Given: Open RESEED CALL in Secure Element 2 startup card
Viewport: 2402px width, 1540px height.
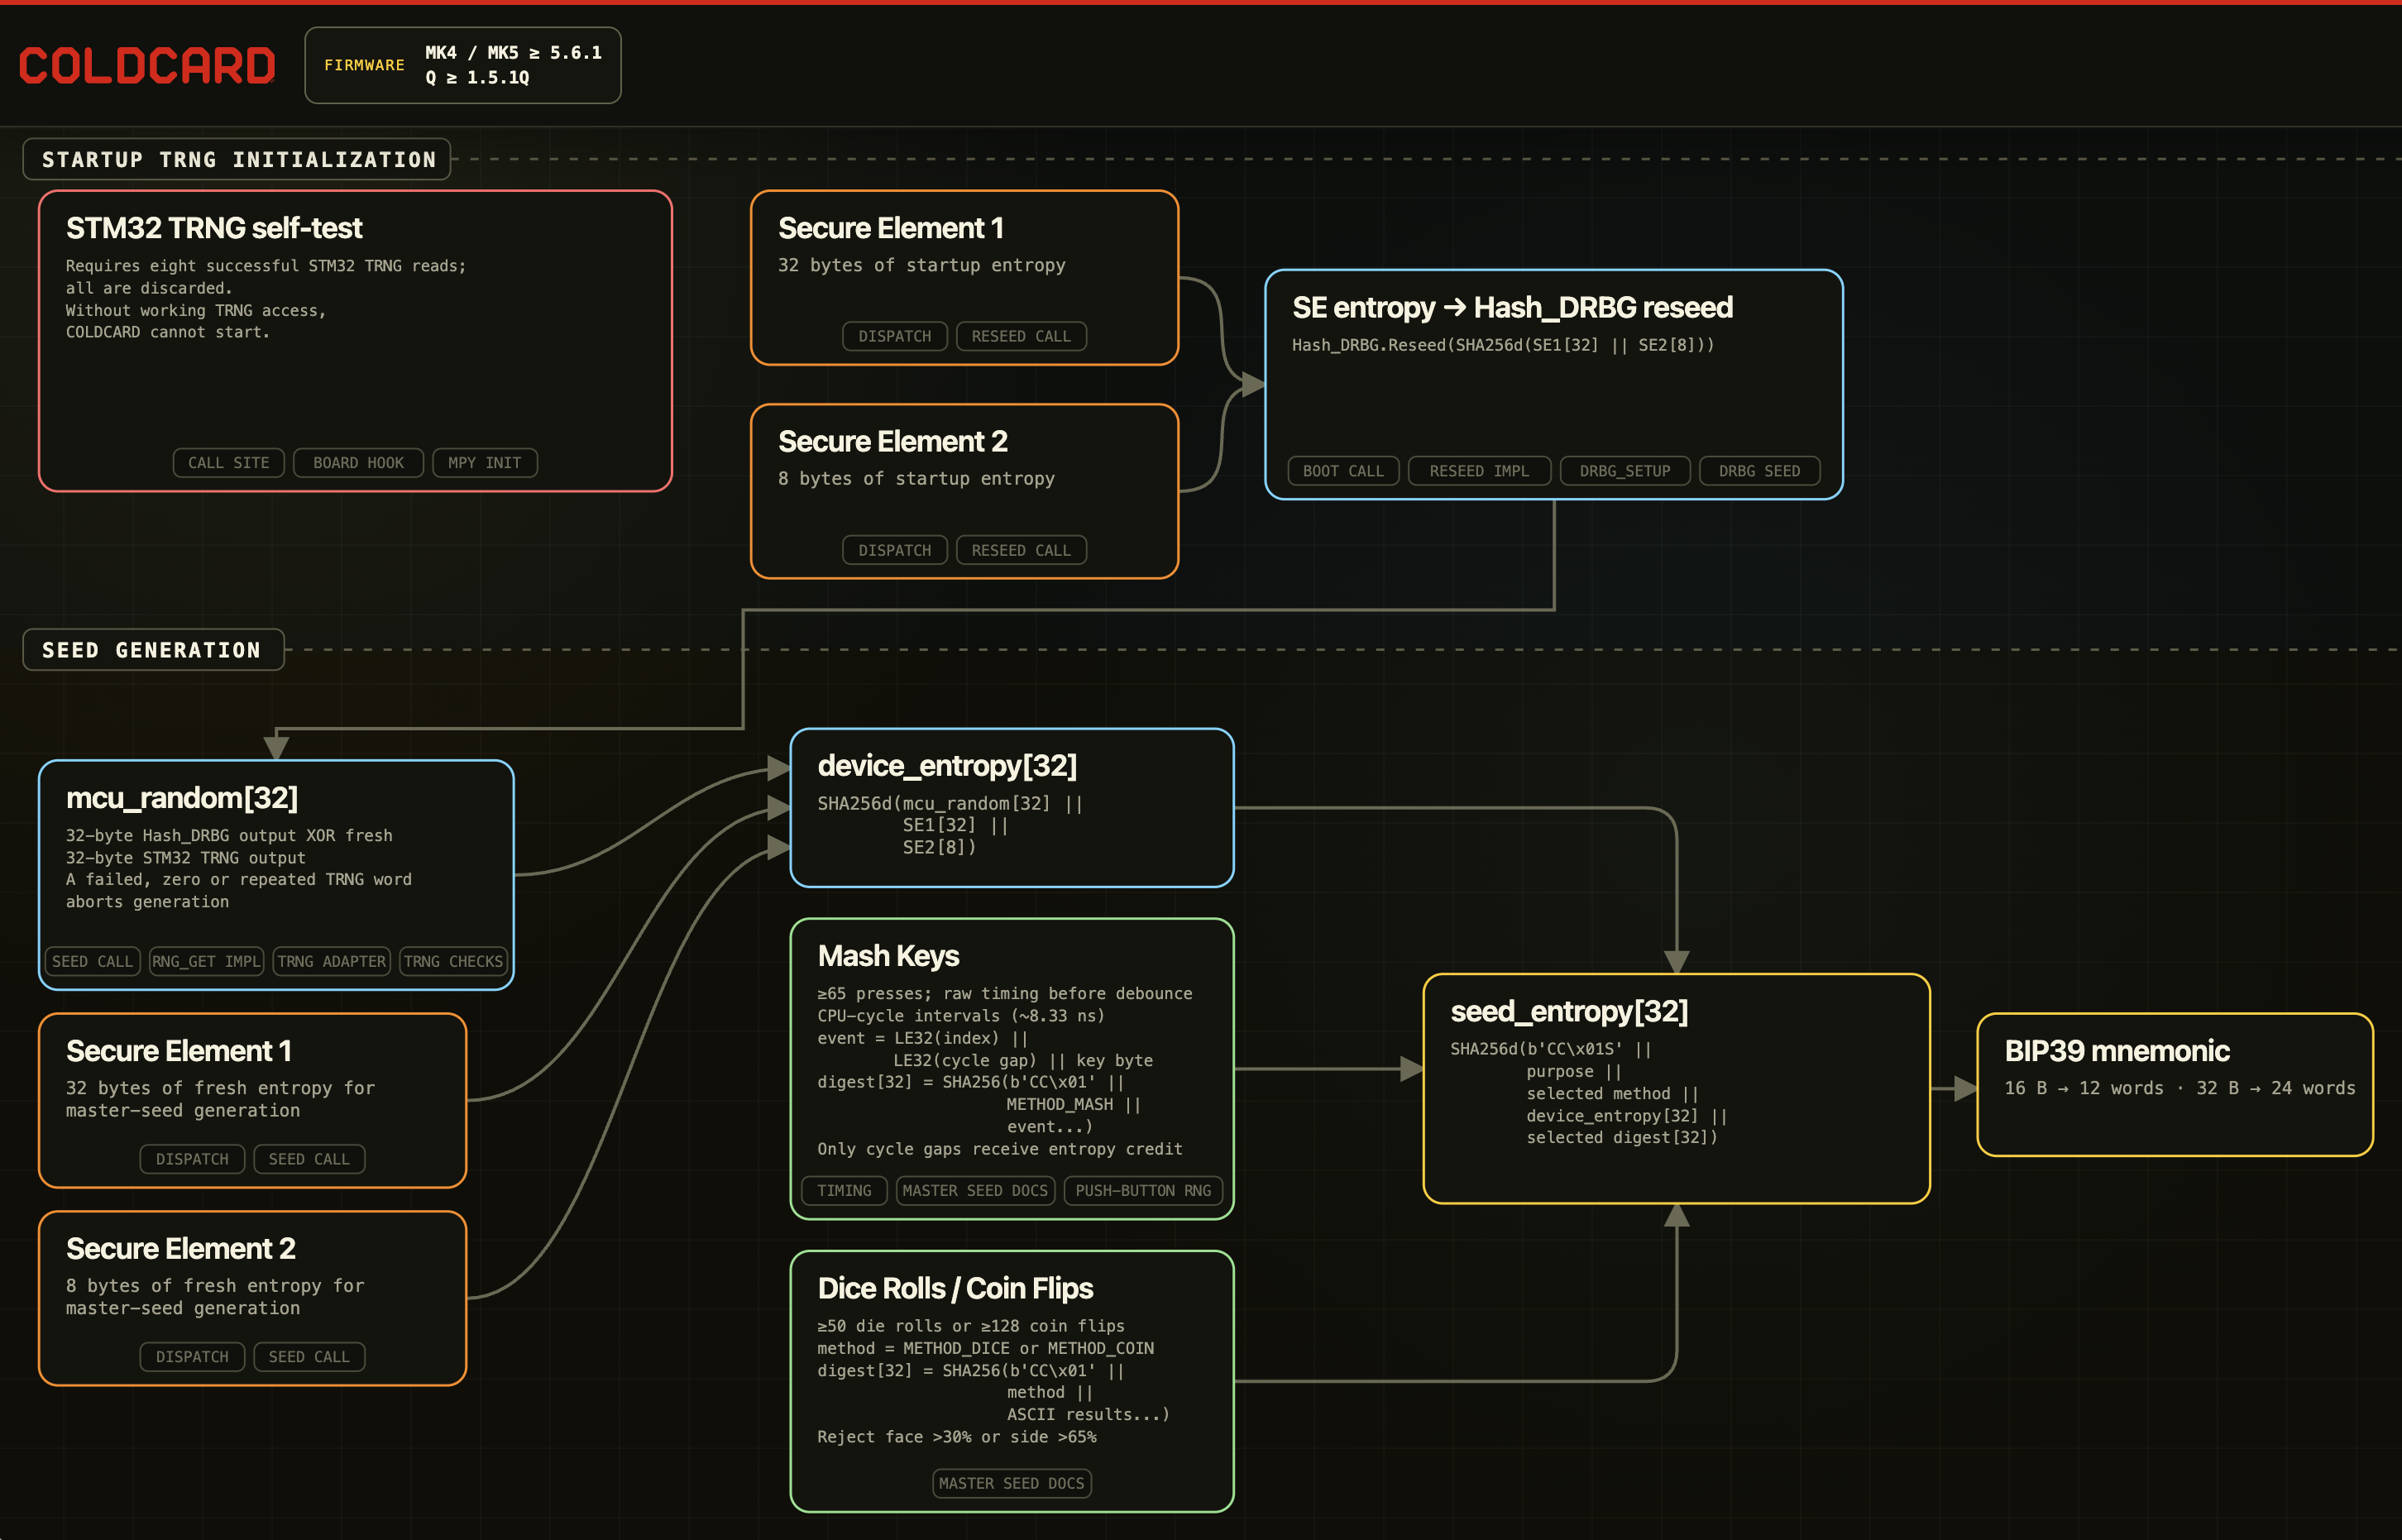Looking at the screenshot, I should 1021,550.
